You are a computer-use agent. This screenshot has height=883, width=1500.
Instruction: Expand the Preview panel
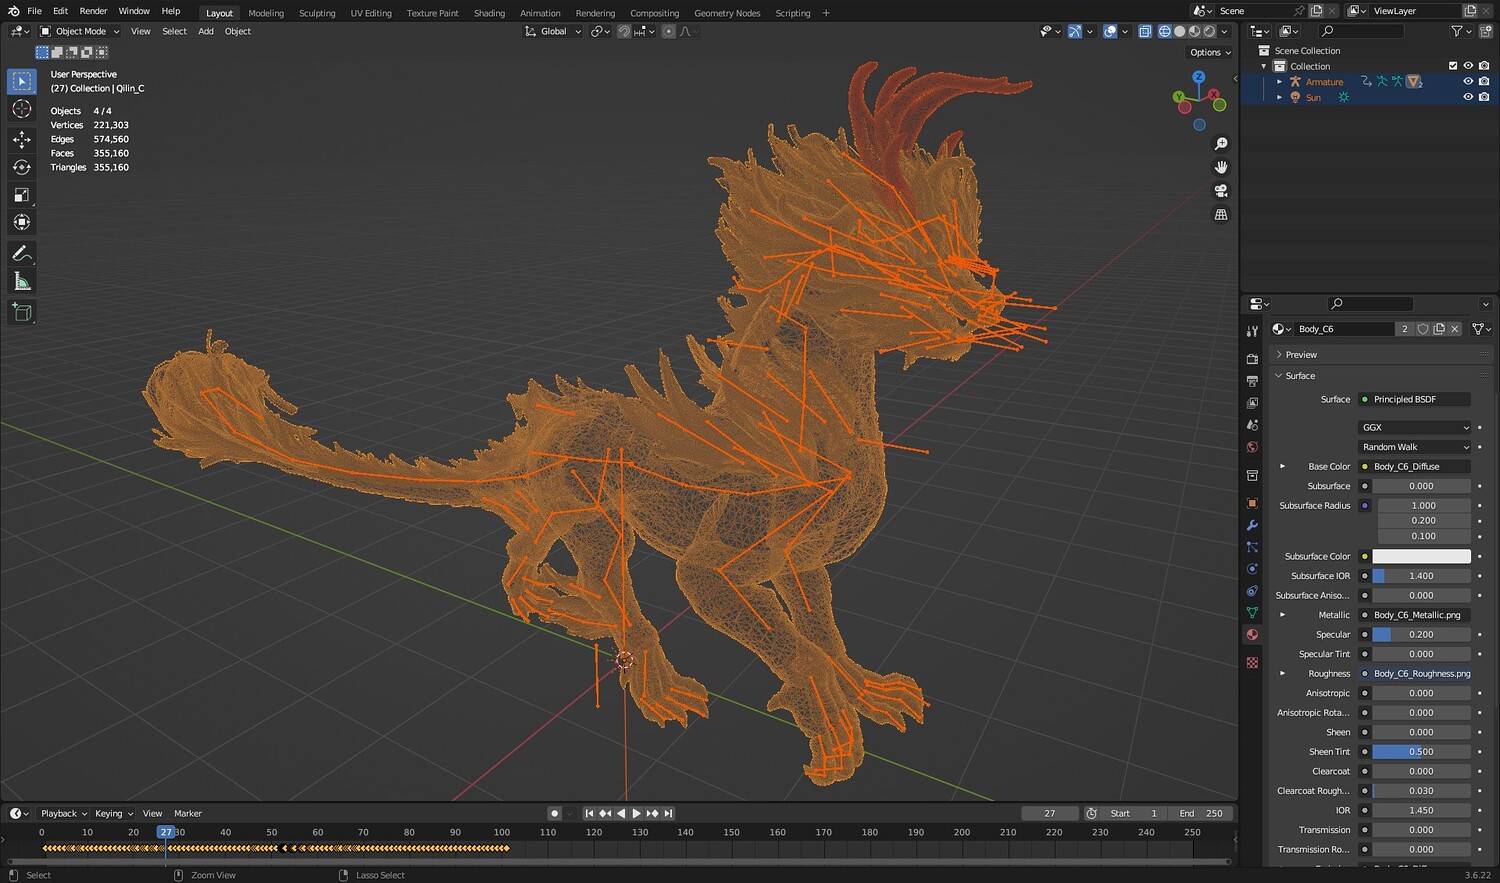pyautogui.click(x=1381, y=355)
